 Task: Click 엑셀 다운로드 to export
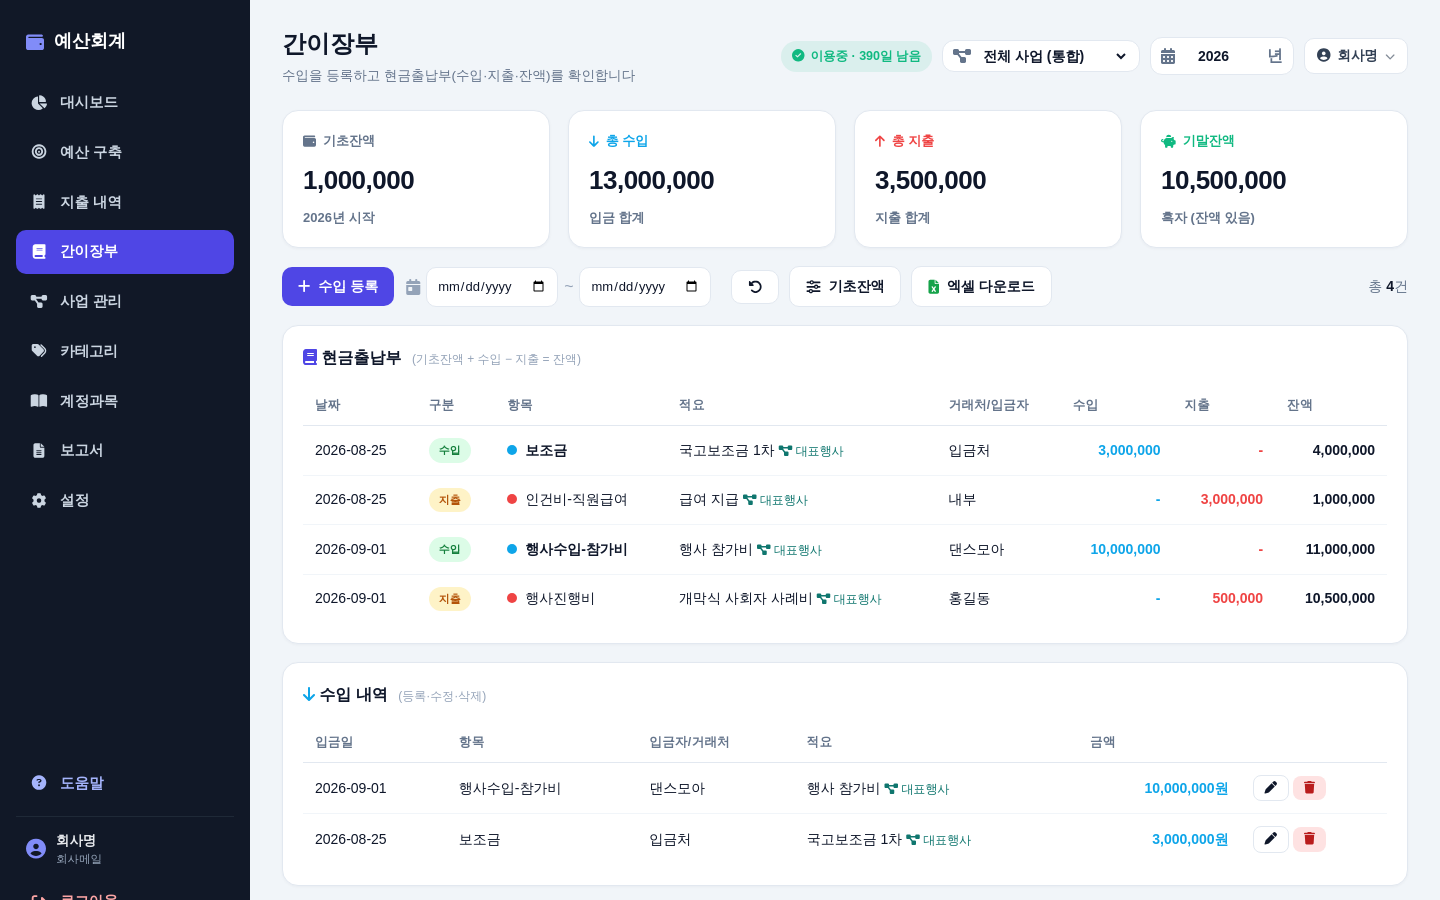click(981, 287)
